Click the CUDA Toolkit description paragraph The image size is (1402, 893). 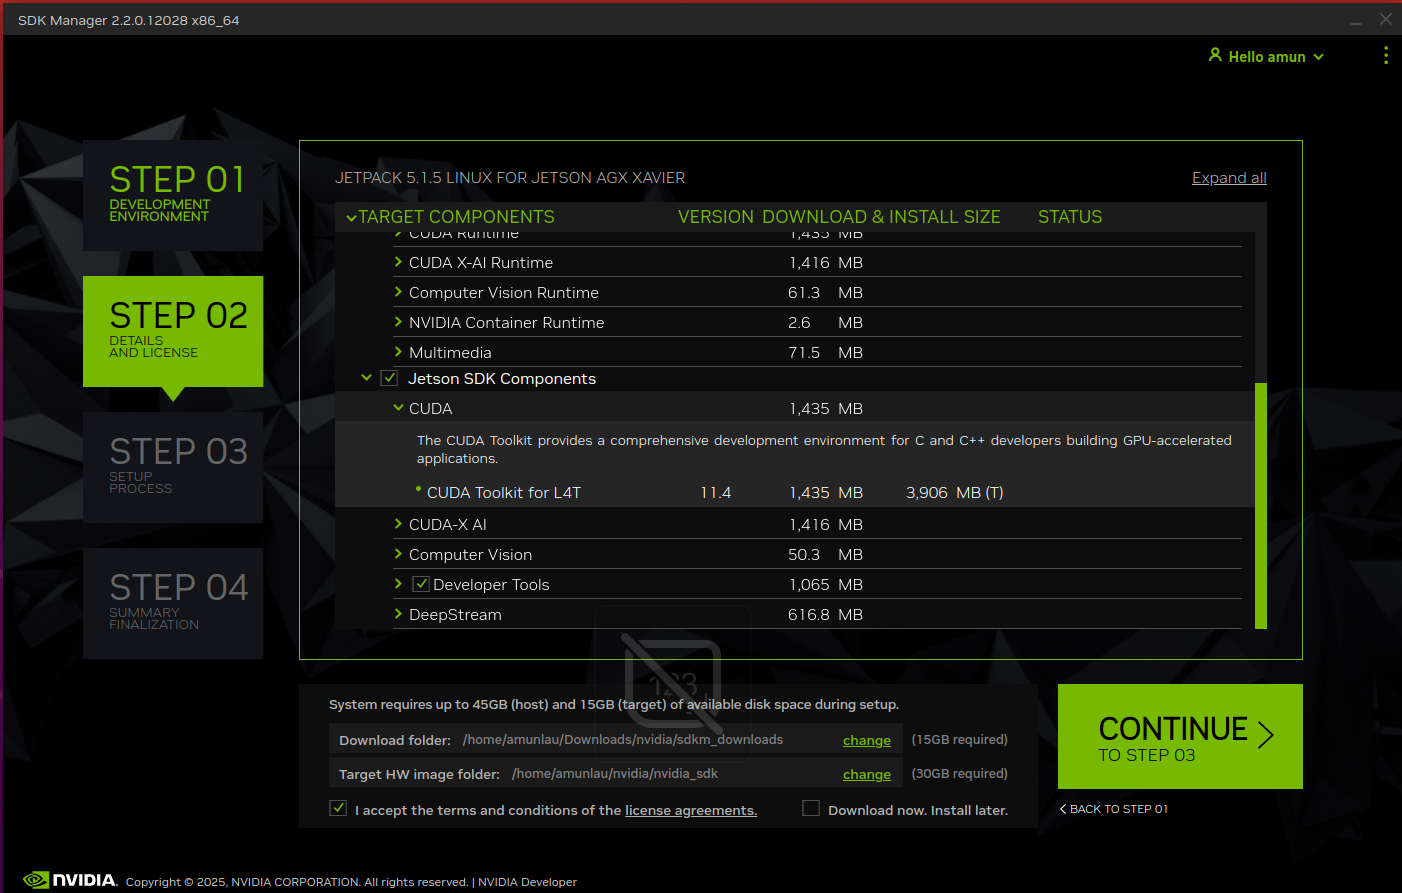coord(824,449)
